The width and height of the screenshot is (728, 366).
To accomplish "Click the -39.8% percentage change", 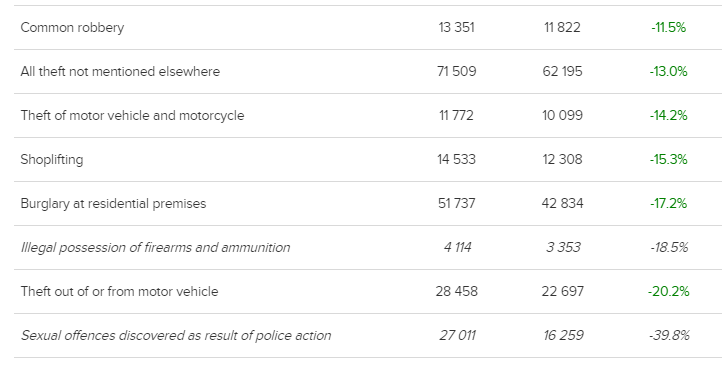I will (x=669, y=335).
